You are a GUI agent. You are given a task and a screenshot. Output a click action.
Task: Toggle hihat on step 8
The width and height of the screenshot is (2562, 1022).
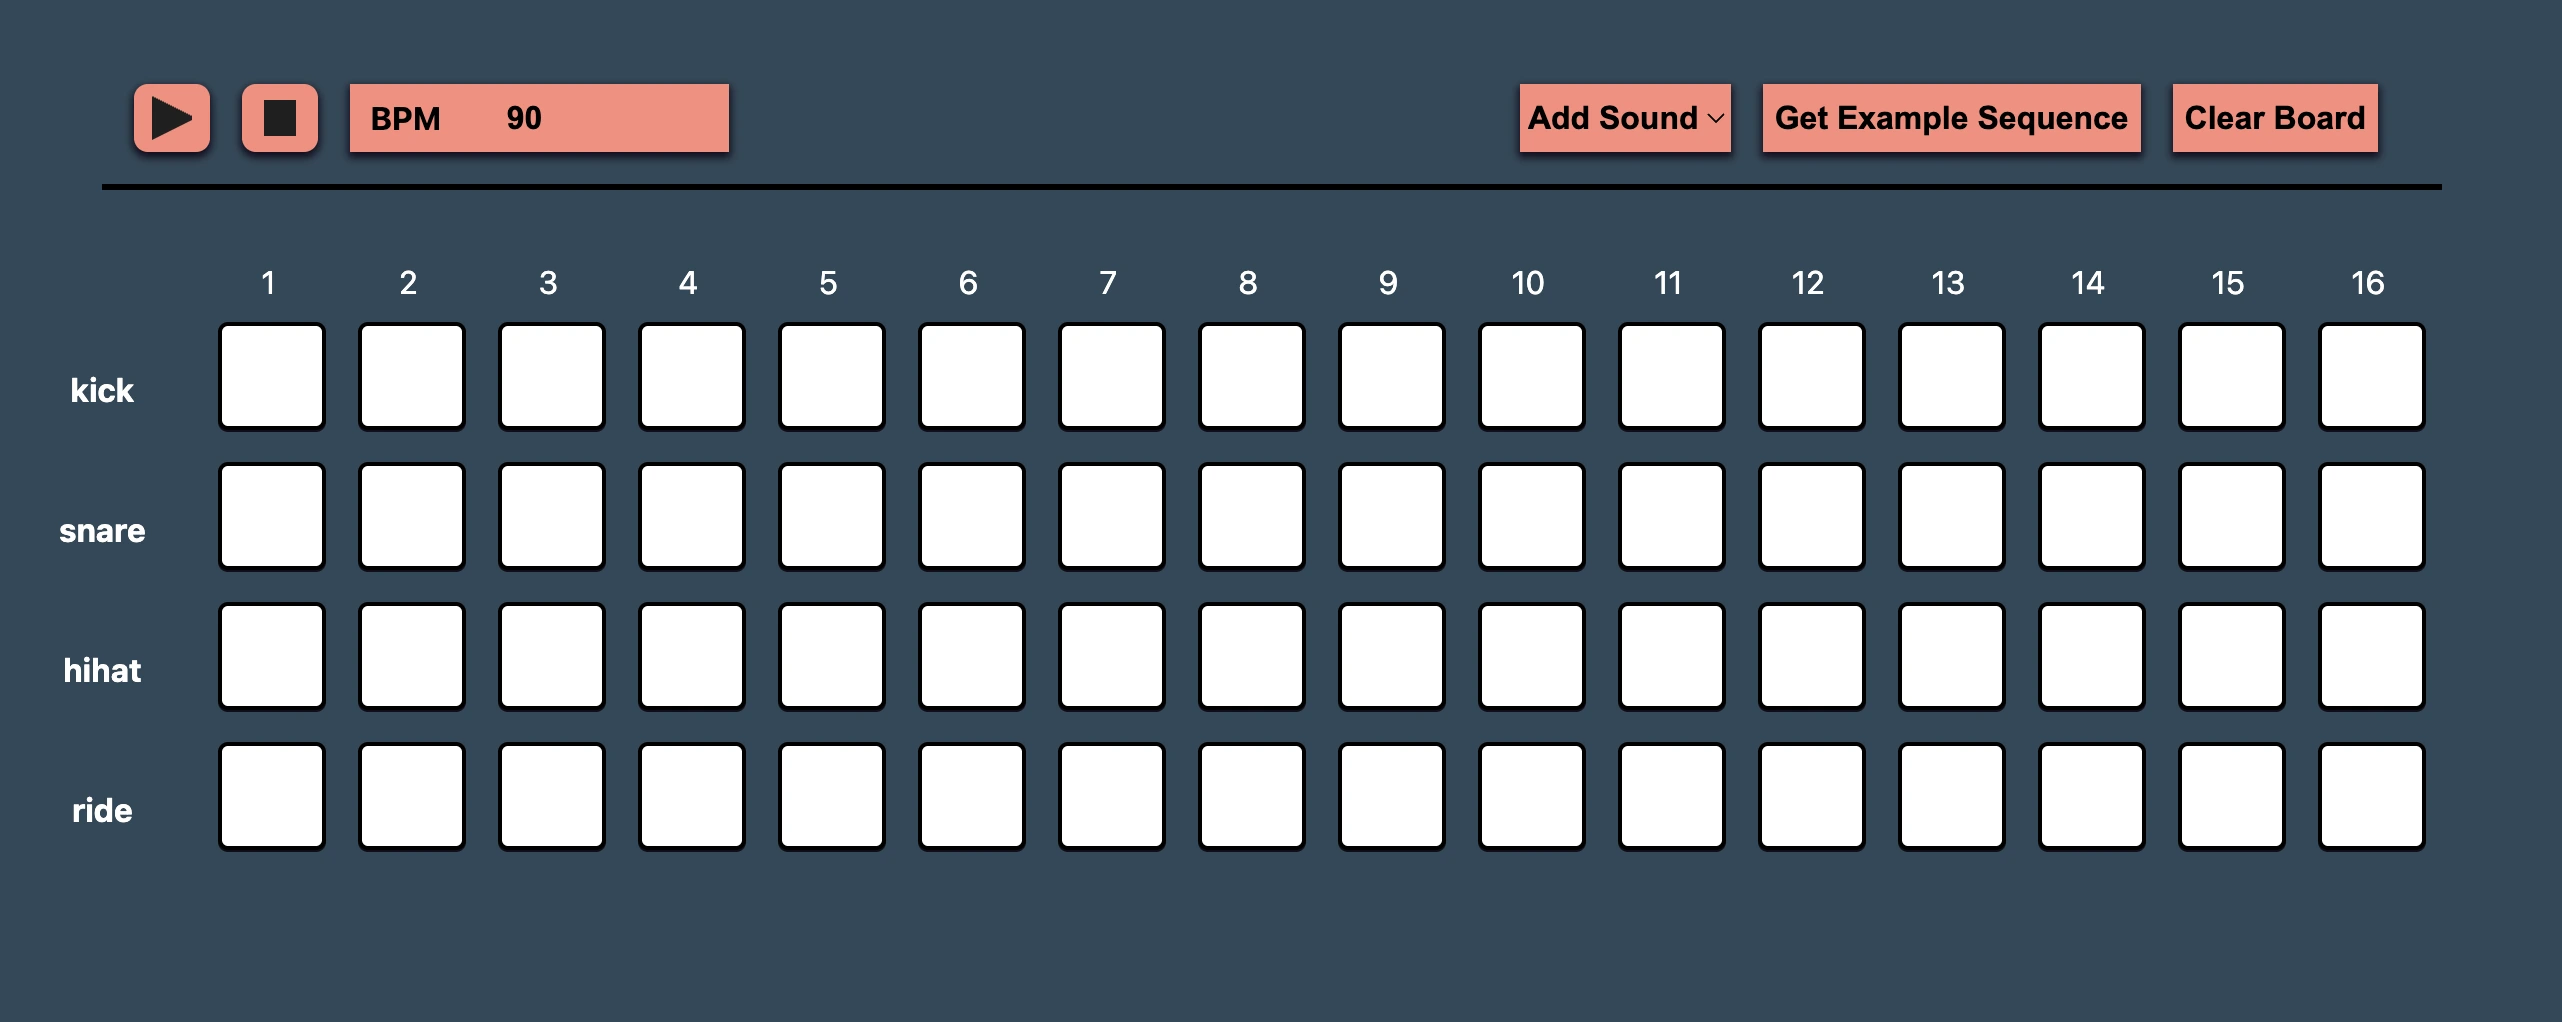[x=1251, y=656]
